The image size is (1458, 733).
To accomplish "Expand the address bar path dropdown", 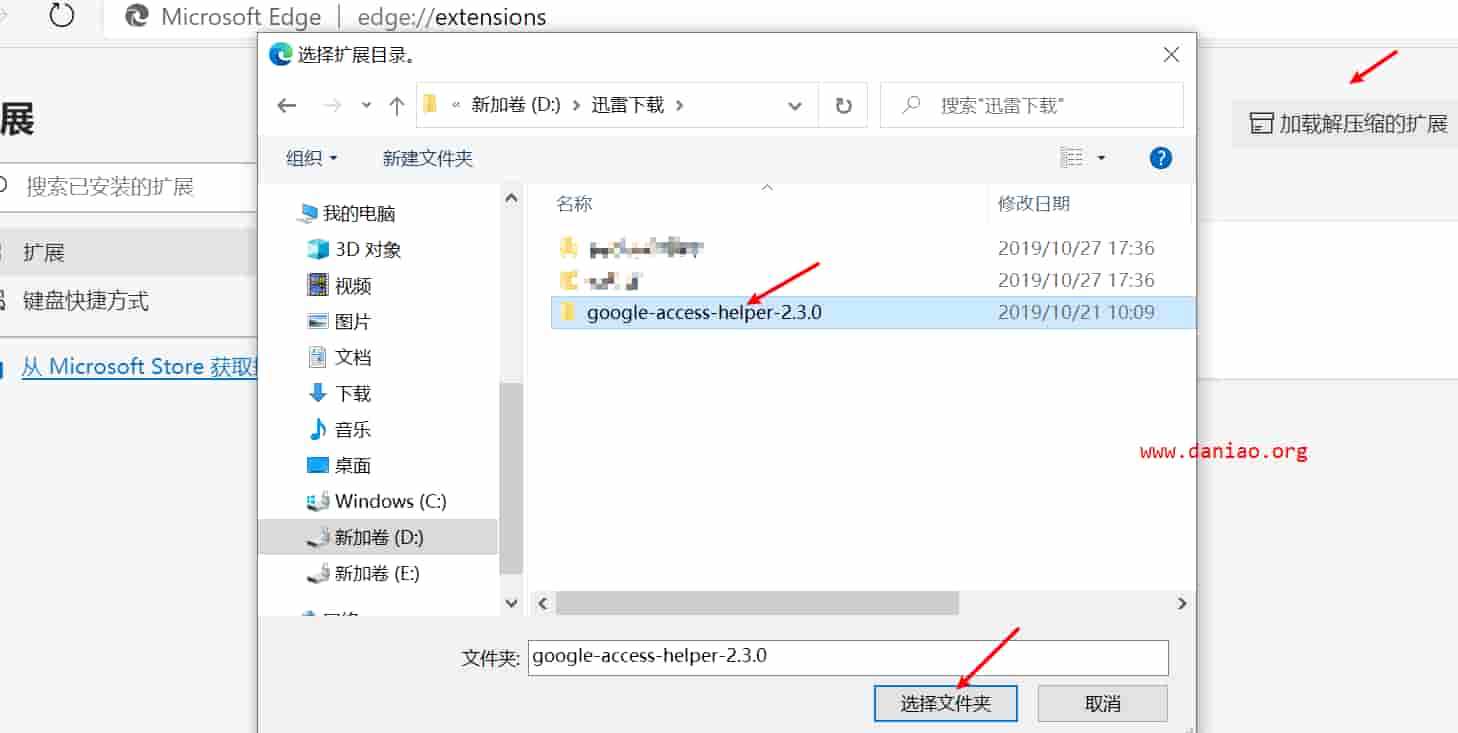I will click(x=795, y=106).
